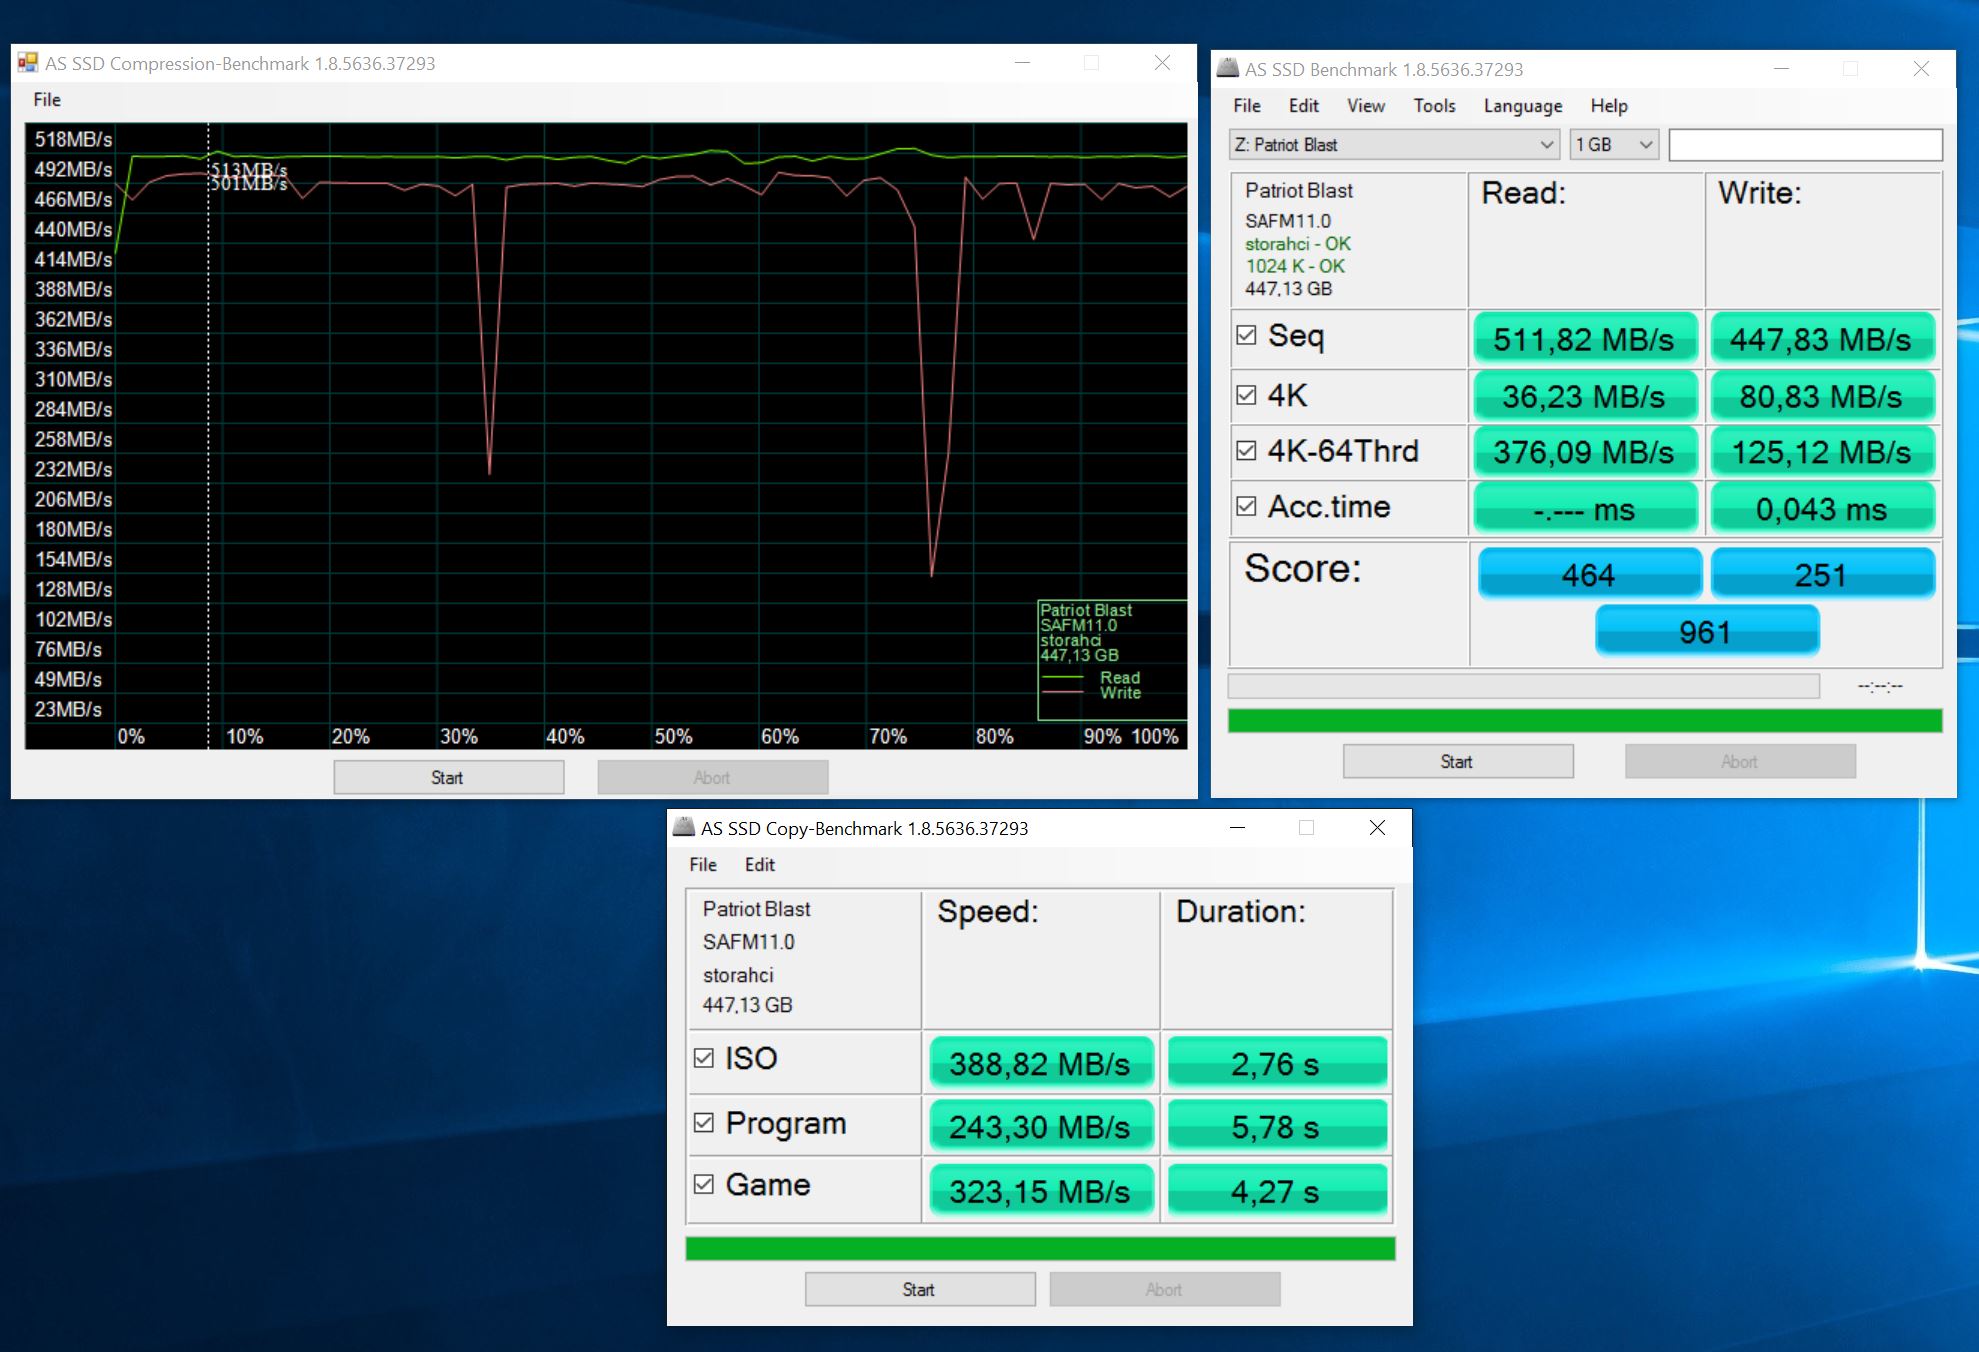Click the Compression-Benchmark window title icon
The width and height of the screenshot is (1979, 1352).
pos(28,63)
